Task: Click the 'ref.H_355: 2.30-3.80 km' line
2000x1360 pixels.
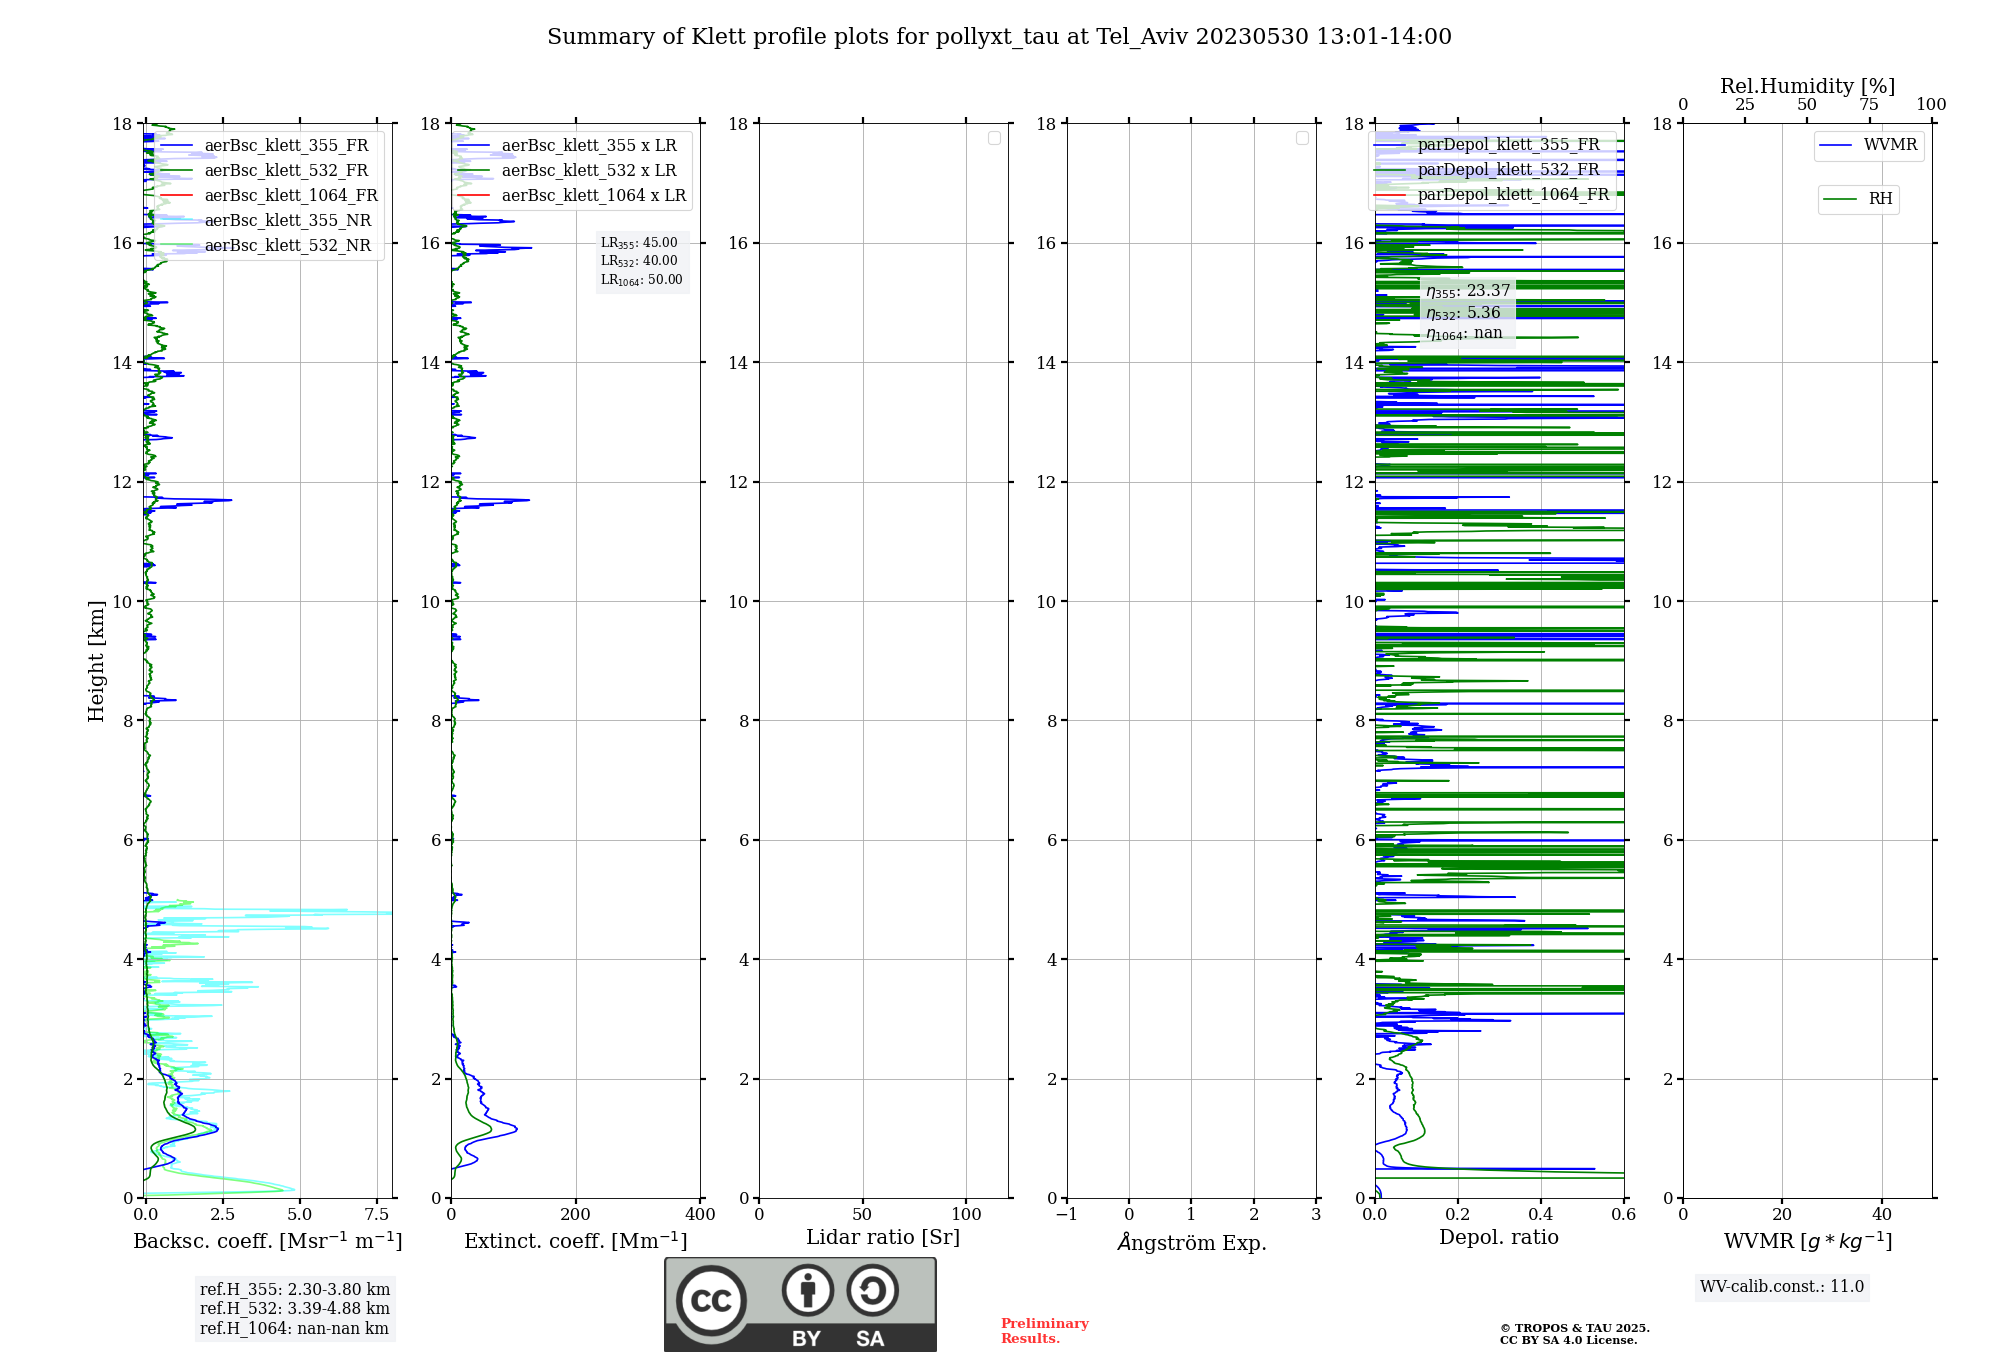Action: [295, 1290]
